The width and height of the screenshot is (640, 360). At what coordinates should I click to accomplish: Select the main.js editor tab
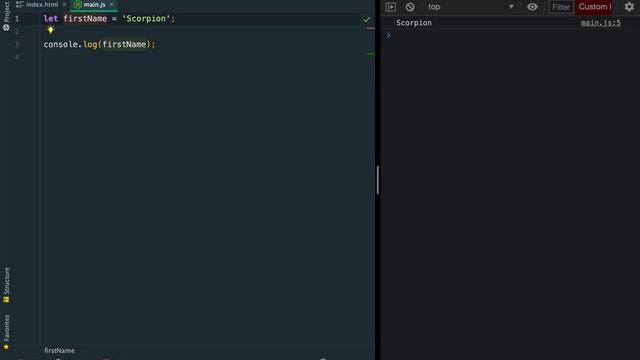pyautogui.click(x=94, y=4)
